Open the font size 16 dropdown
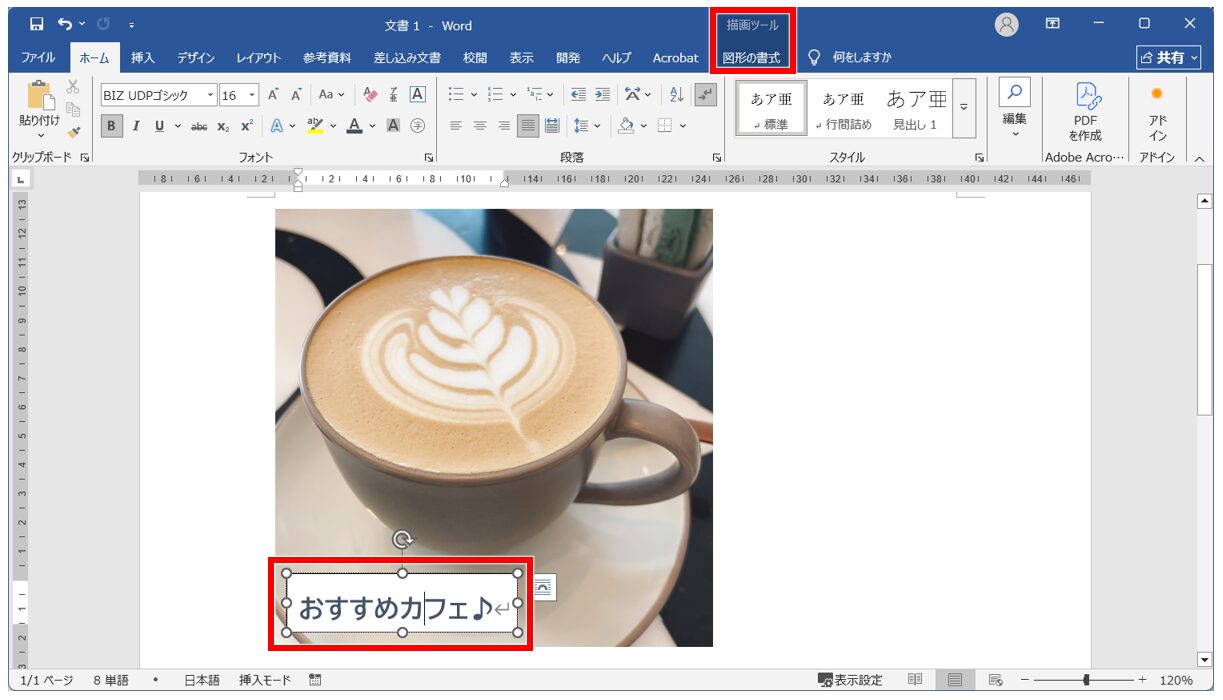Viewport: 1223px width, 700px height. 252,96
